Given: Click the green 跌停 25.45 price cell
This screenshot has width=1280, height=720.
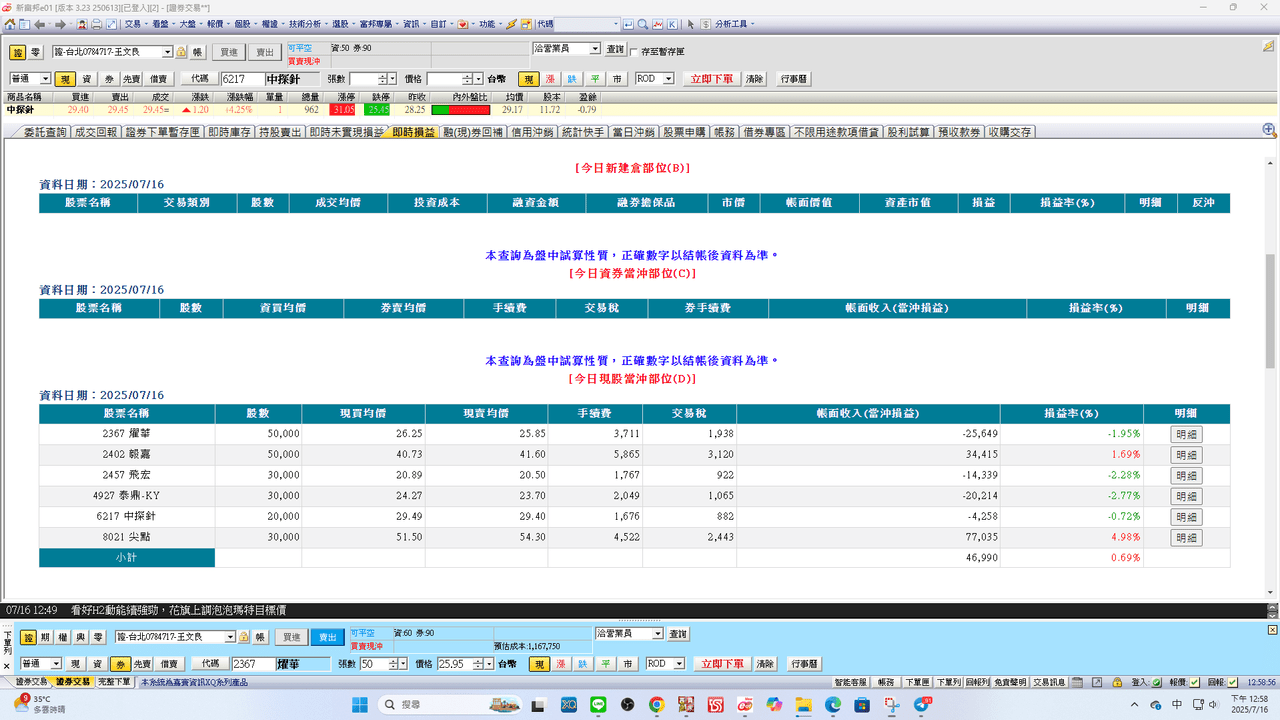Looking at the screenshot, I should pos(378,110).
